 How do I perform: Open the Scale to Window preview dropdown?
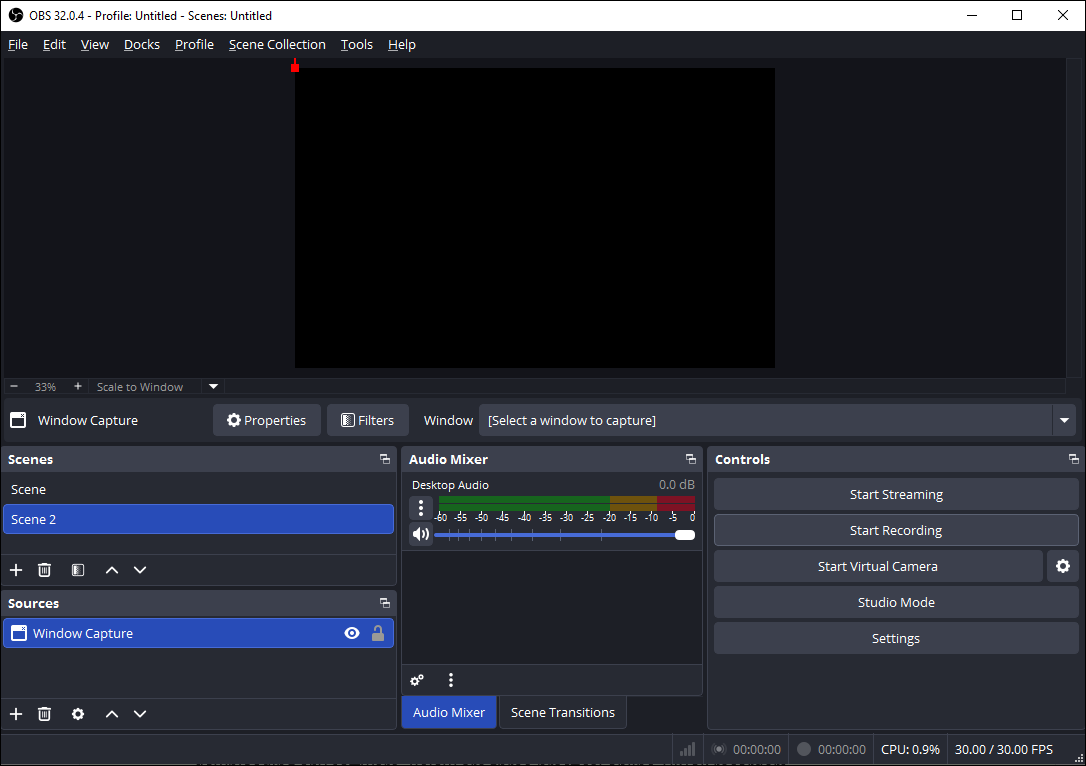[x=212, y=386]
